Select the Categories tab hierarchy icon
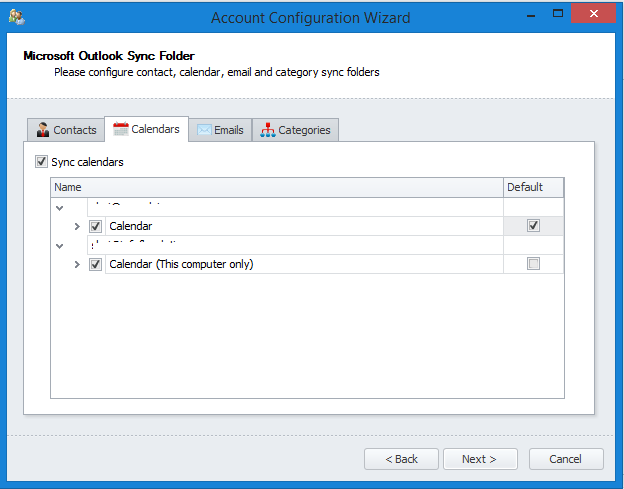 click(268, 130)
